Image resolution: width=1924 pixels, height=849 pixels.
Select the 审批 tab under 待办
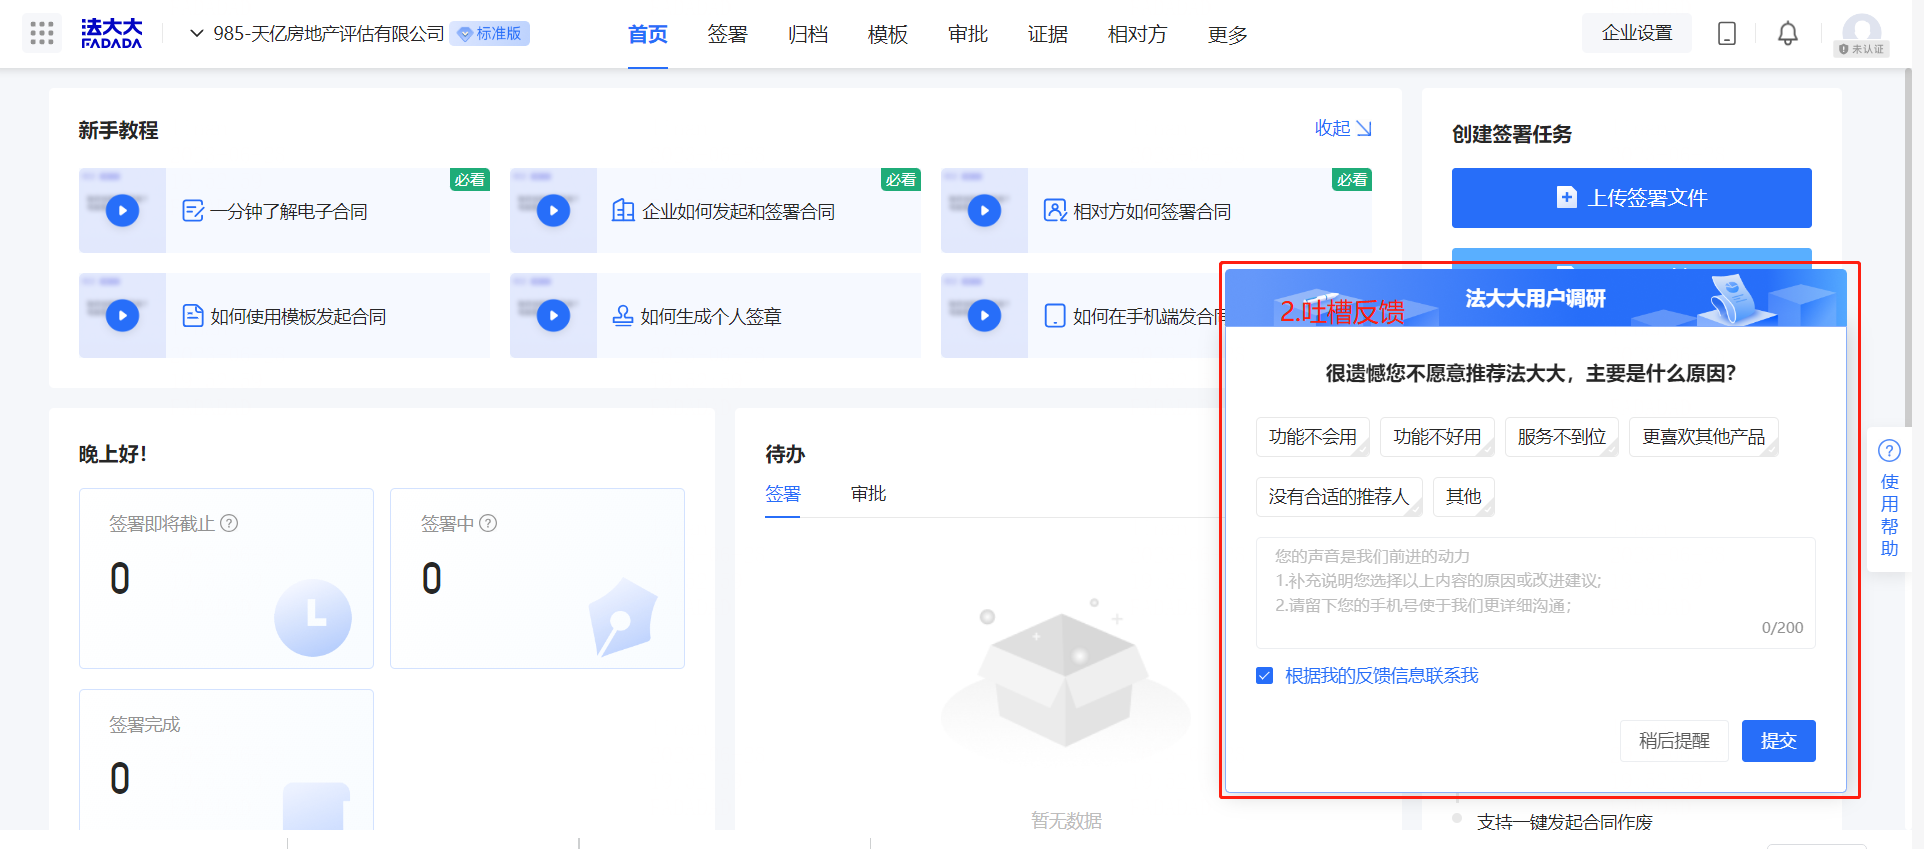869,494
